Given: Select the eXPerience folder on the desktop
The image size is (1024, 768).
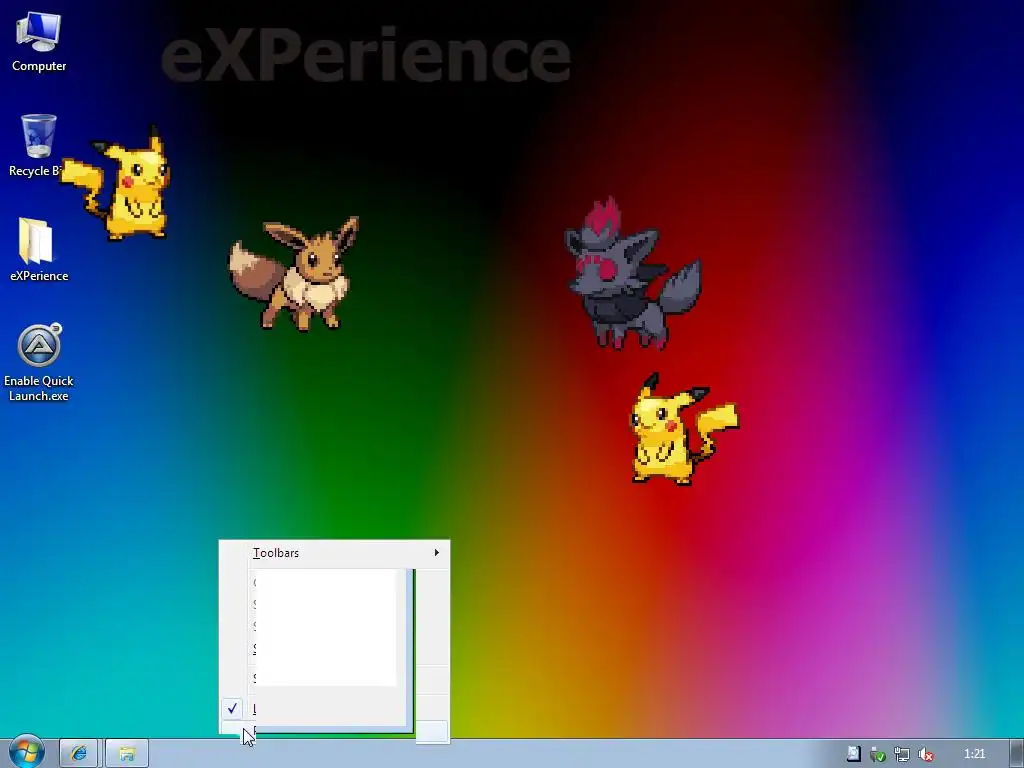Looking at the screenshot, I should tap(39, 250).
